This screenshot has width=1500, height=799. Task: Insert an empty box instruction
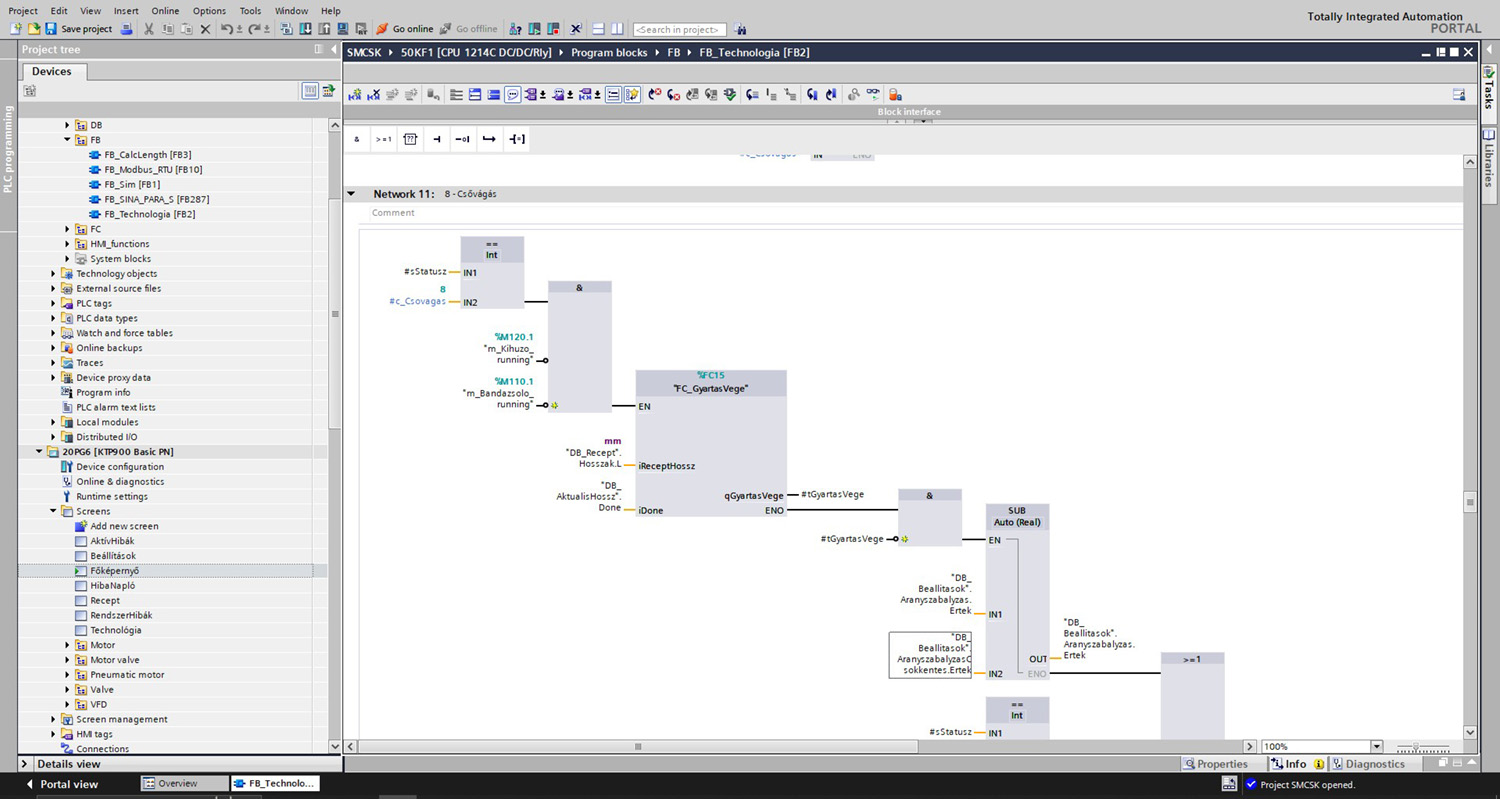pyautogui.click(x=410, y=140)
